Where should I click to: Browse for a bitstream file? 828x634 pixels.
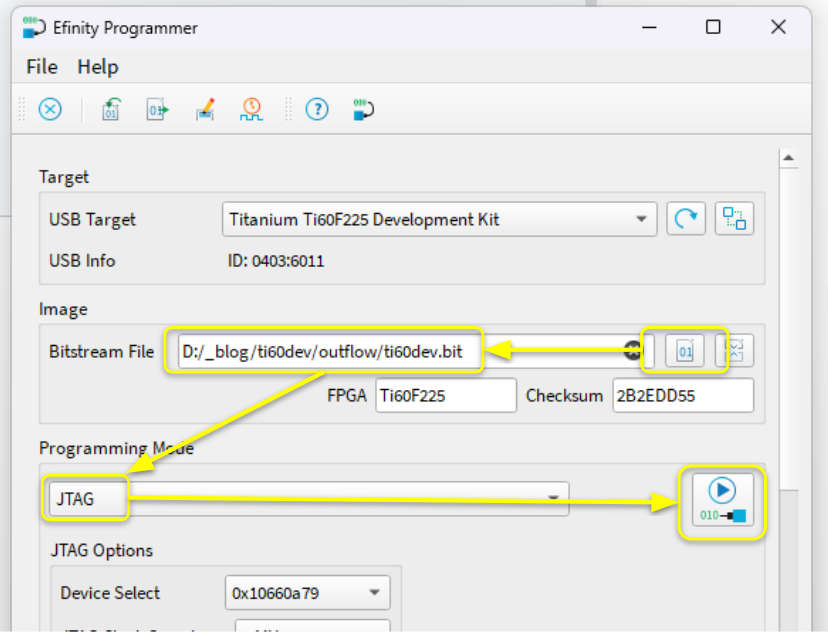[x=684, y=351]
